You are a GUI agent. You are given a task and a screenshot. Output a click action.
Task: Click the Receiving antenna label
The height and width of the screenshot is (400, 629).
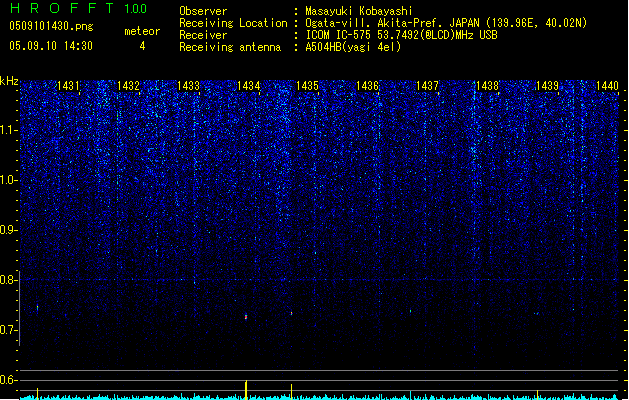tap(230, 47)
